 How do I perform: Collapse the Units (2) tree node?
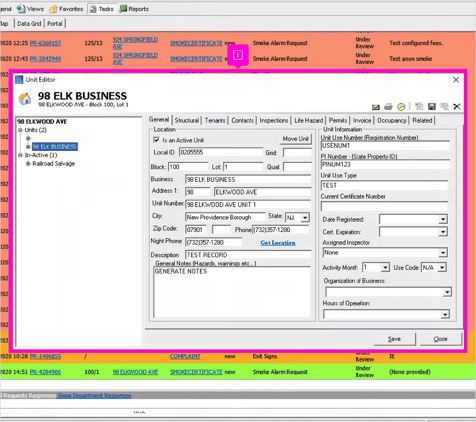(x=20, y=130)
